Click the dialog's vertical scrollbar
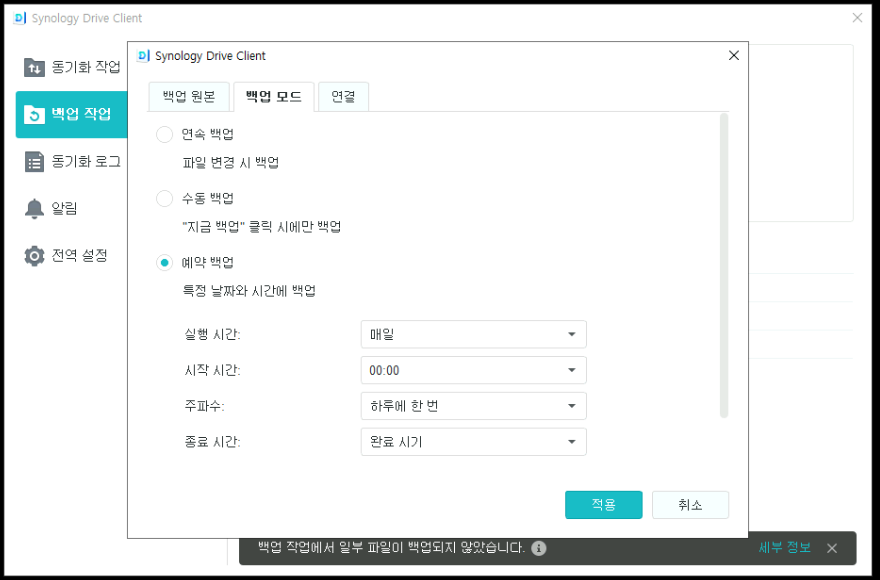 724,266
